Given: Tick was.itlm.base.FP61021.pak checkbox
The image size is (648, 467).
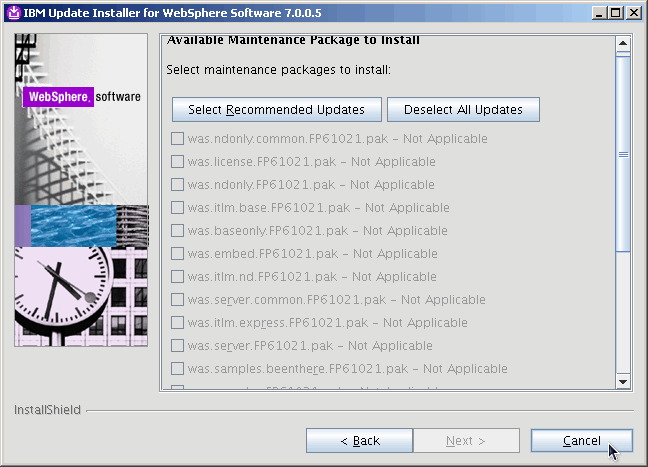Looking at the screenshot, I should click(177, 208).
